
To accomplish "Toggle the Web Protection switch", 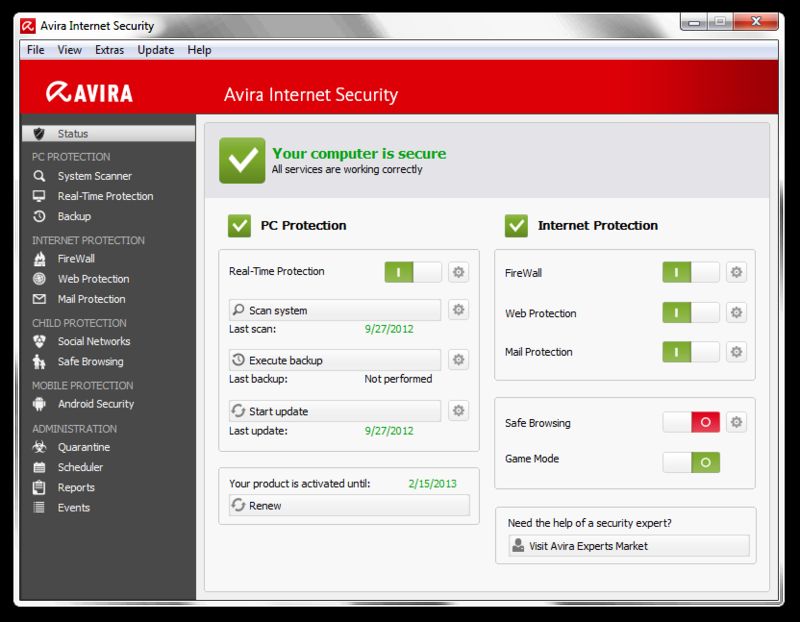I will tap(691, 312).
